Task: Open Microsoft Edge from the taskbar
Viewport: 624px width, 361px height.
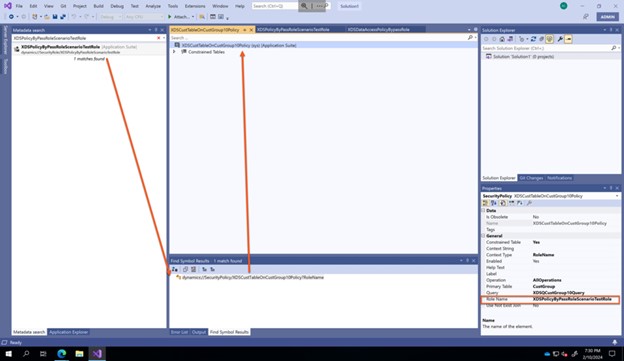Action: tap(61, 353)
